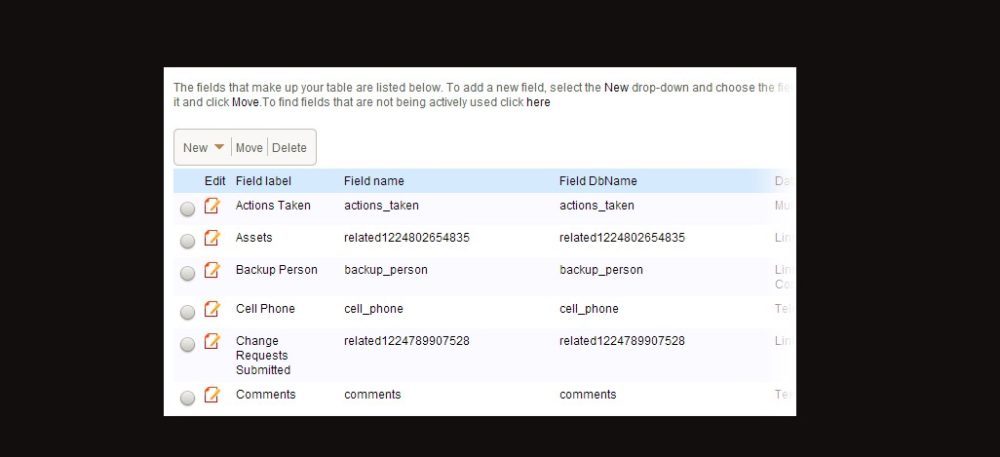Click the Cell Phone edit pencil icon
Viewport: 1000px width, 457px height.
(x=211, y=309)
